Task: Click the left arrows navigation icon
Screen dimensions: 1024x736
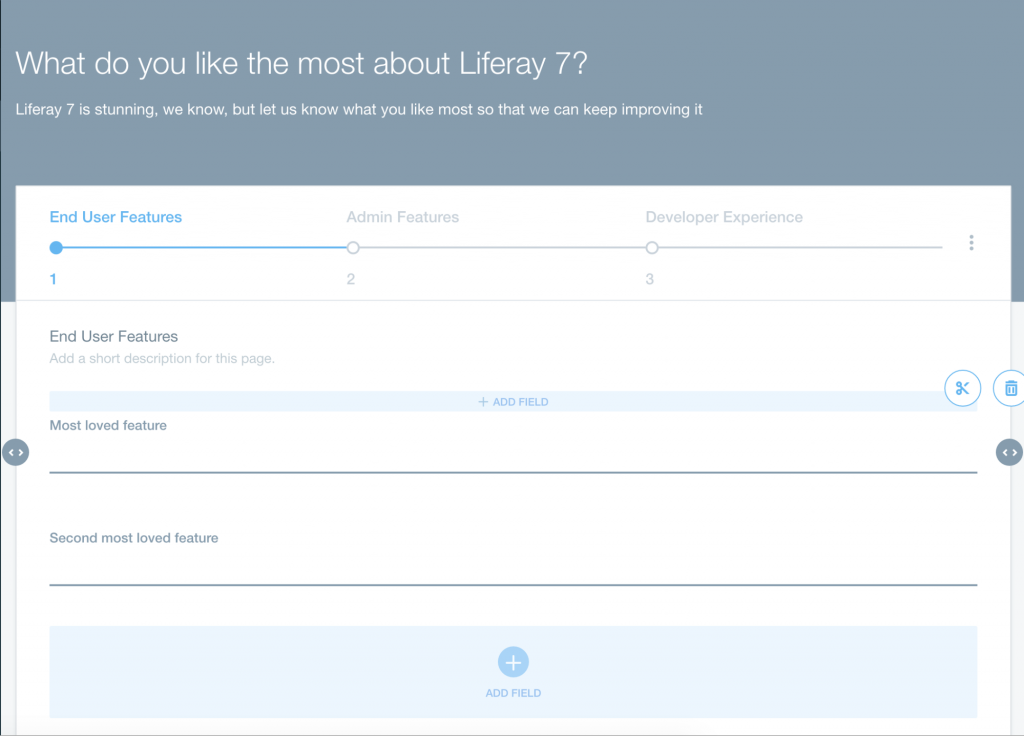Action: coord(16,452)
